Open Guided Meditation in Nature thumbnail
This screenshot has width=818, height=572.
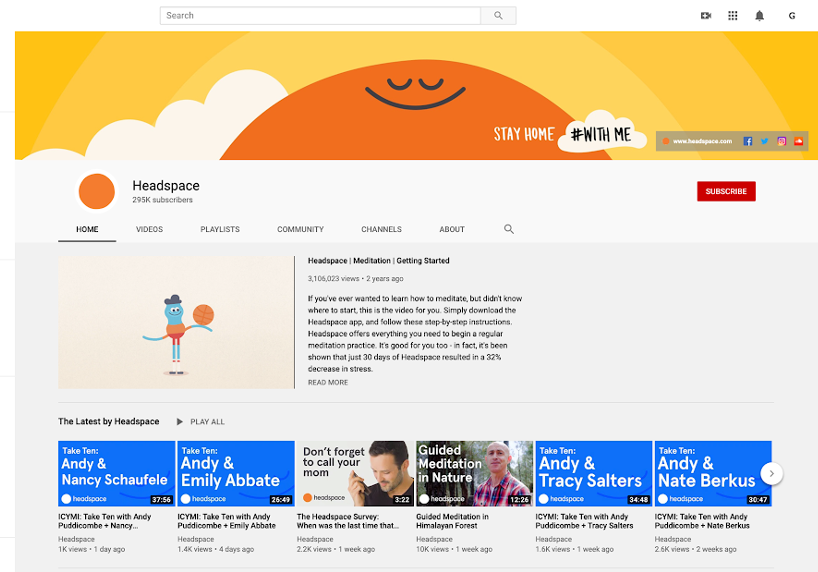point(474,473)
